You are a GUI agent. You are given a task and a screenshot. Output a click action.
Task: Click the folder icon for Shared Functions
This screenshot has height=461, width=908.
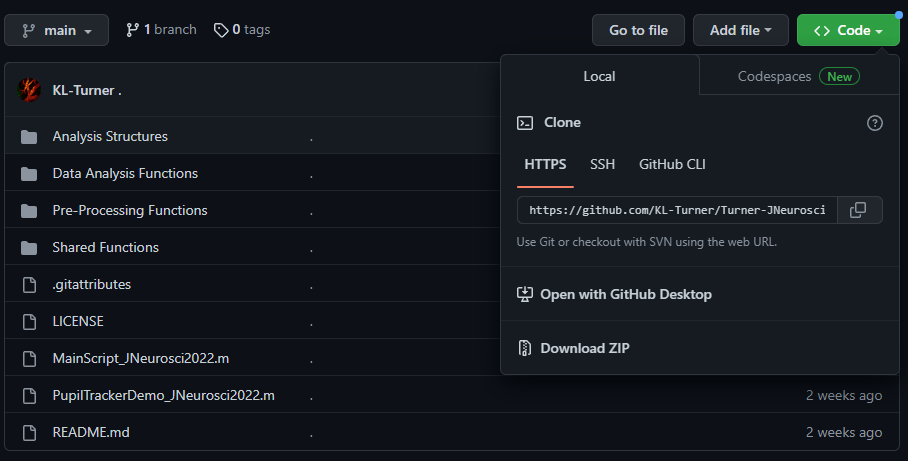click(29, 248)
